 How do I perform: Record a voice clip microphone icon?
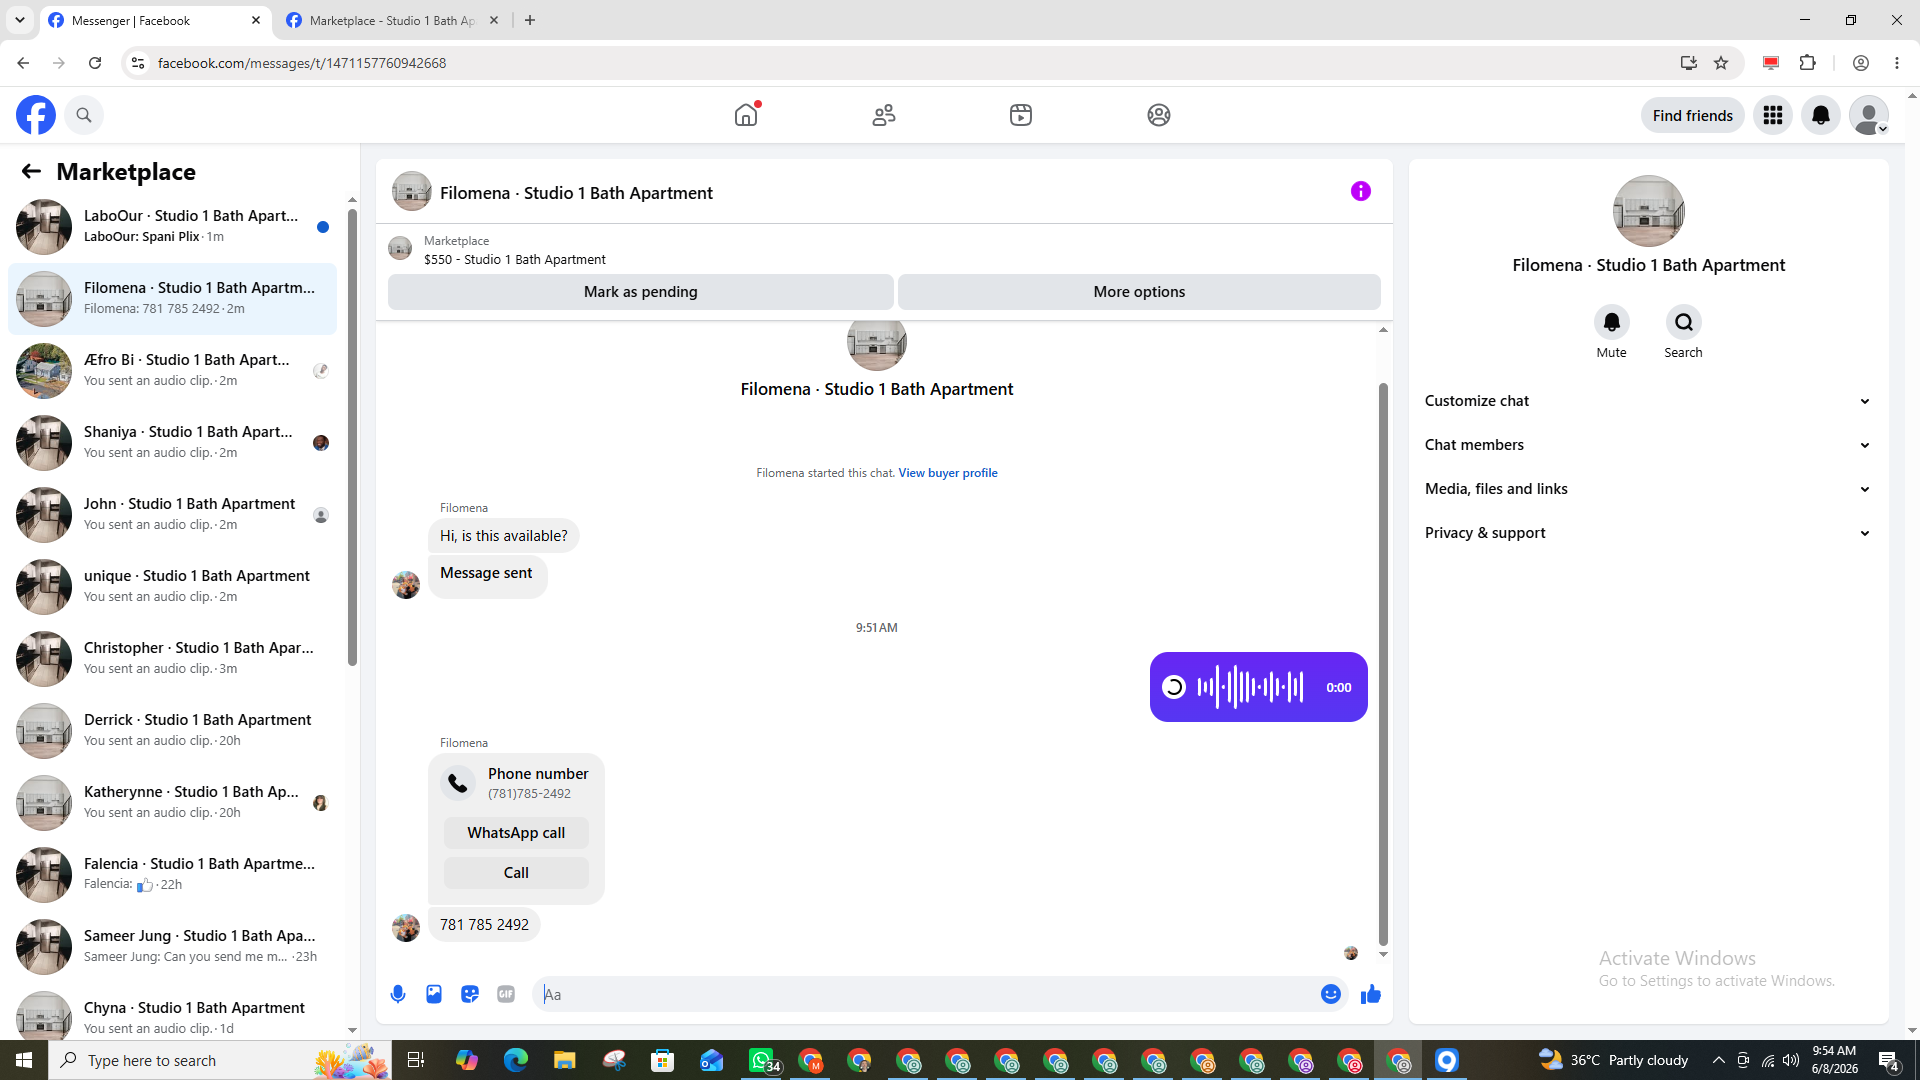398,994
